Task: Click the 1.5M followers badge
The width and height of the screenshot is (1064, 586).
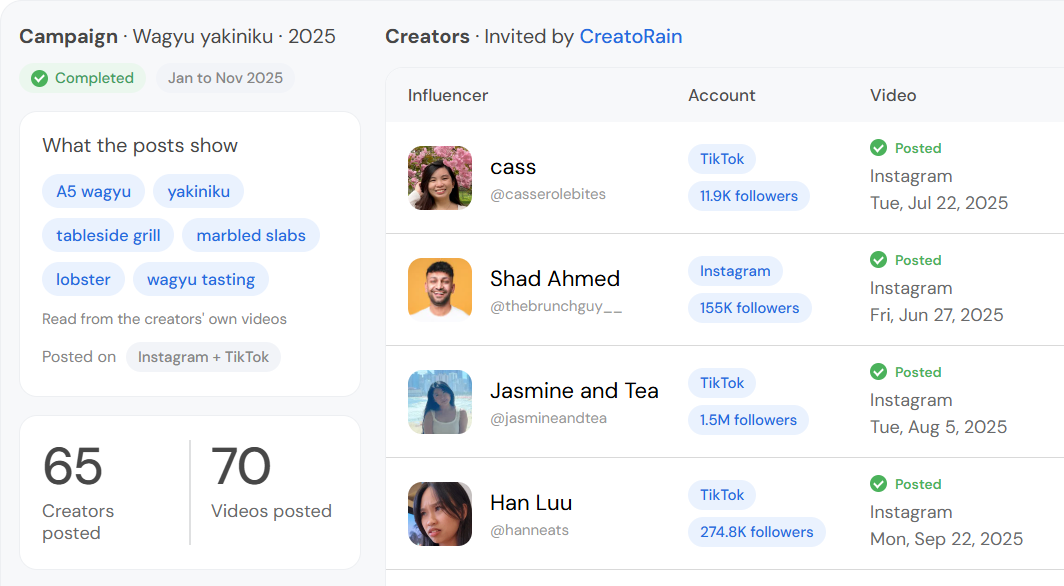Action: 748,420
